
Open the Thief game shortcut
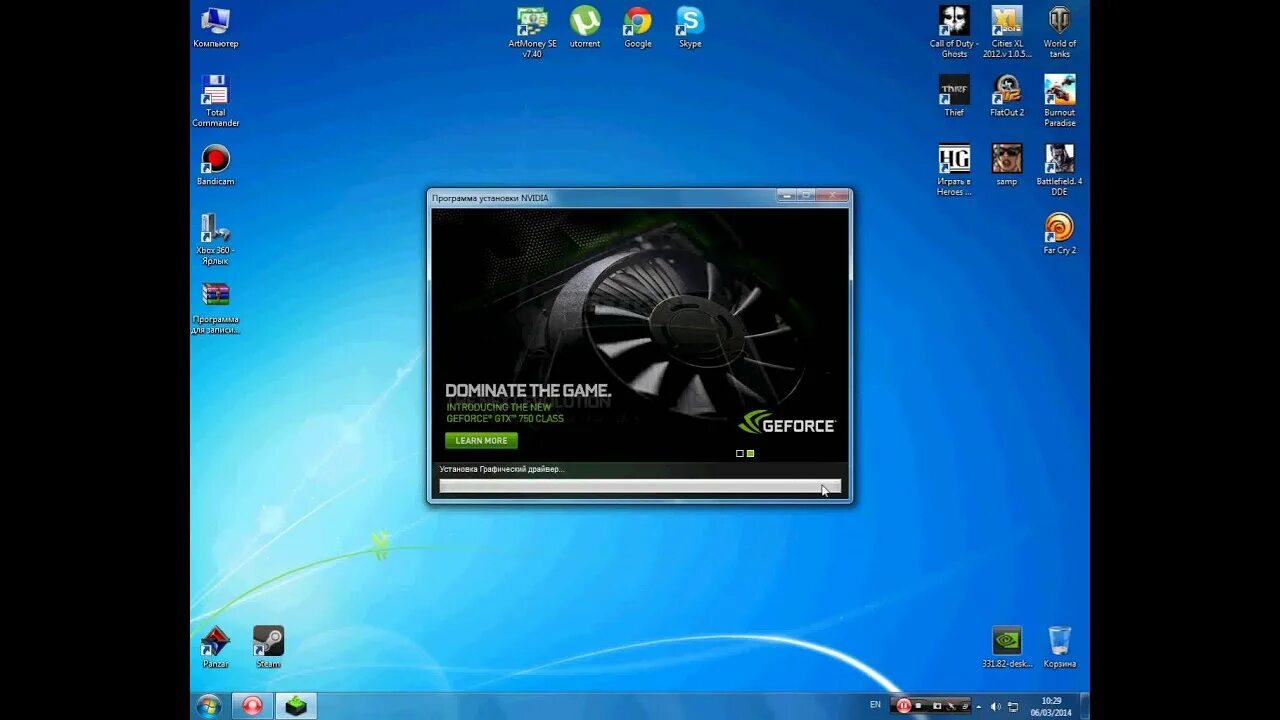(x=954, y=96)
